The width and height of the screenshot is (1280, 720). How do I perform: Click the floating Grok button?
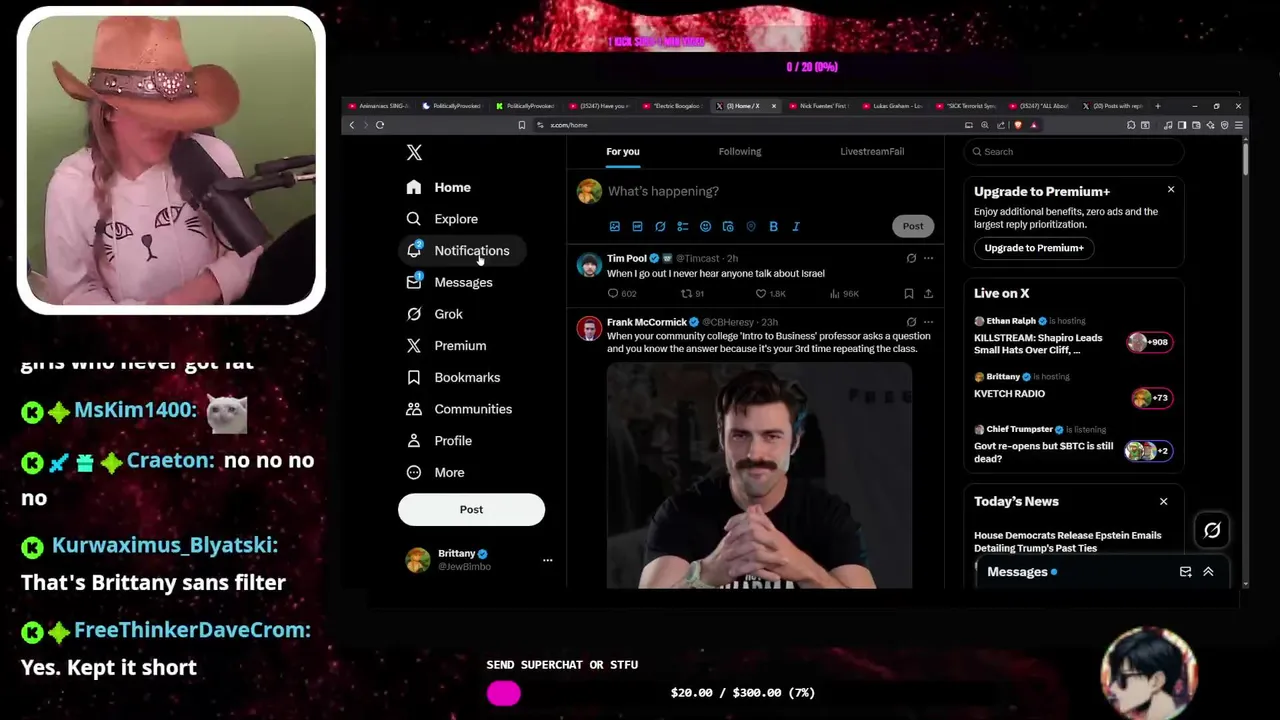pos(1212,531)
